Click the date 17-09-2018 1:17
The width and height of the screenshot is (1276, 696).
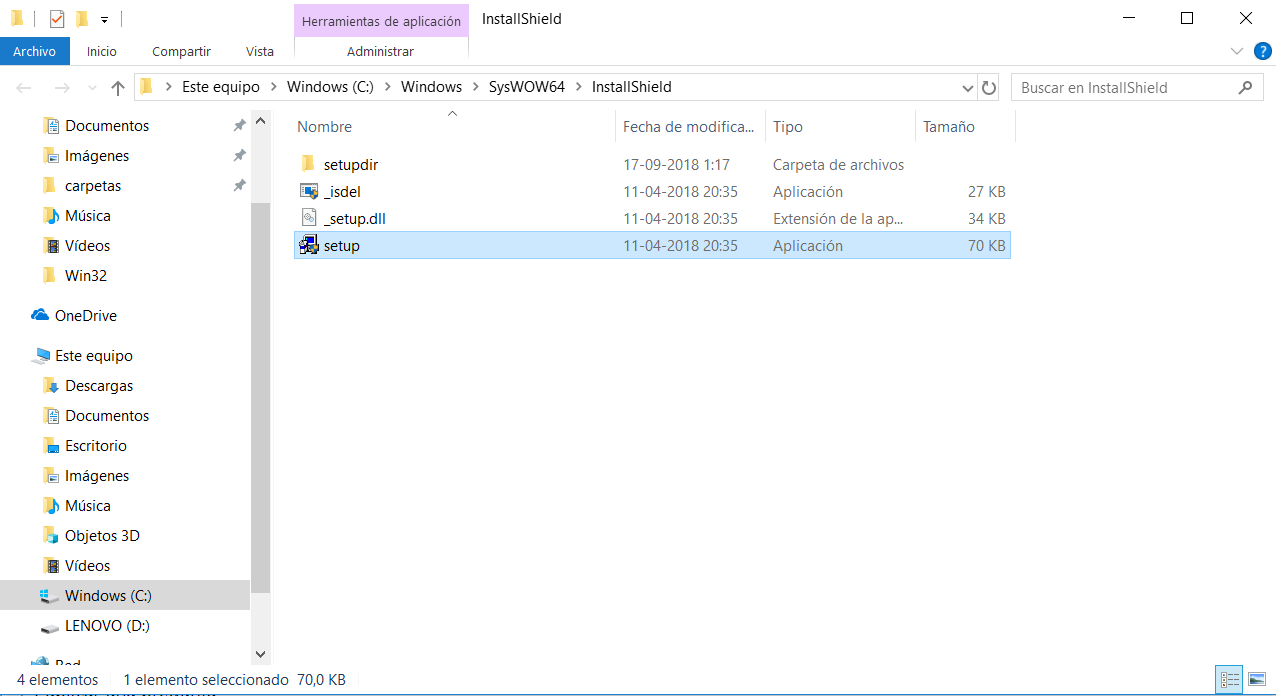click(676, 164)
